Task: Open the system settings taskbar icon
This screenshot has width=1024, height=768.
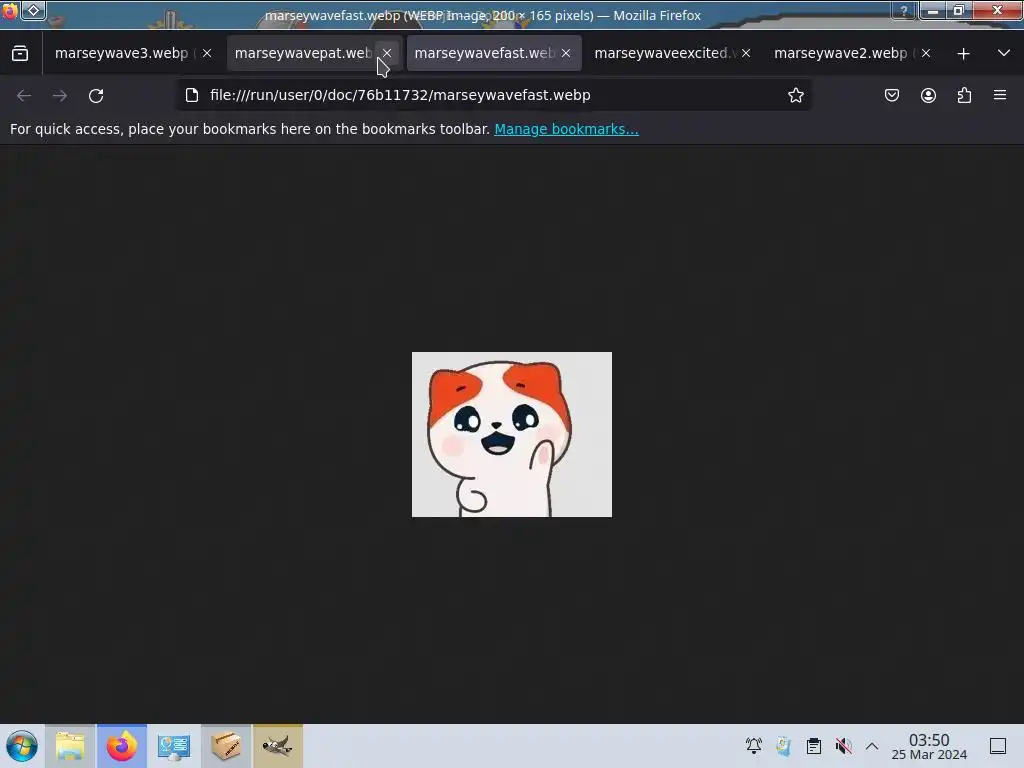Action: 174,746
